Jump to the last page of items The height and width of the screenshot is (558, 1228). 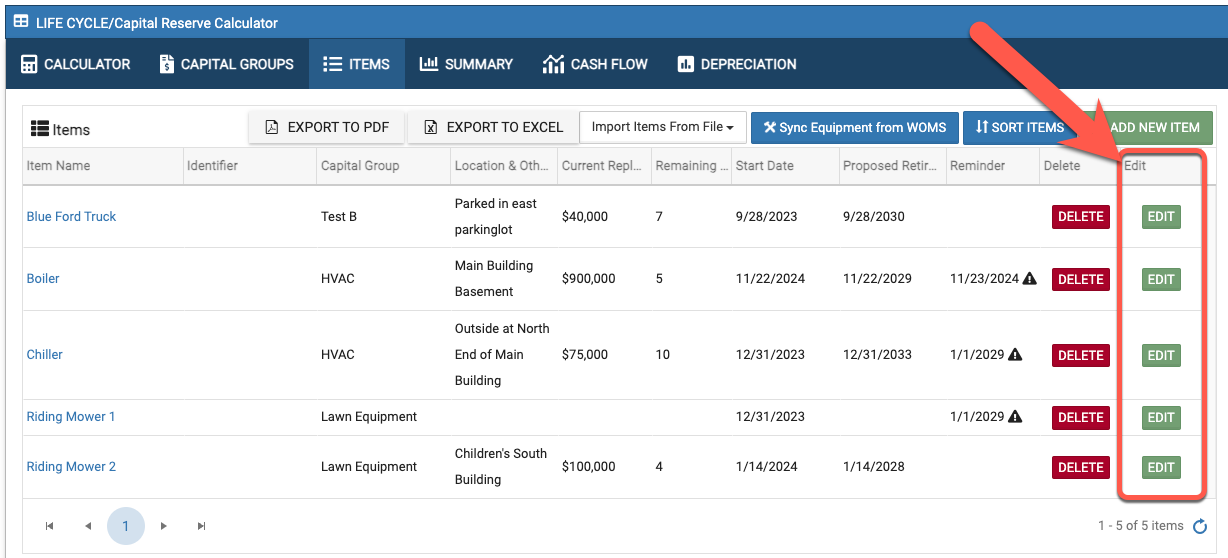(202, 526)
